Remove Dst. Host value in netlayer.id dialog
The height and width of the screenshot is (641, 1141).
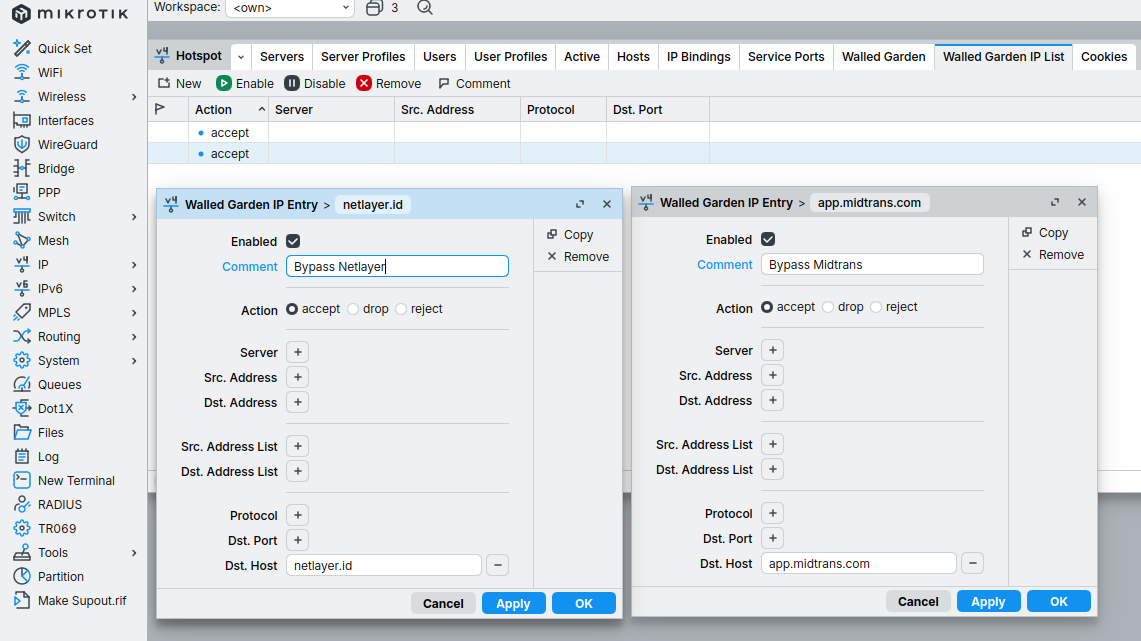click(x=498, y=565)
